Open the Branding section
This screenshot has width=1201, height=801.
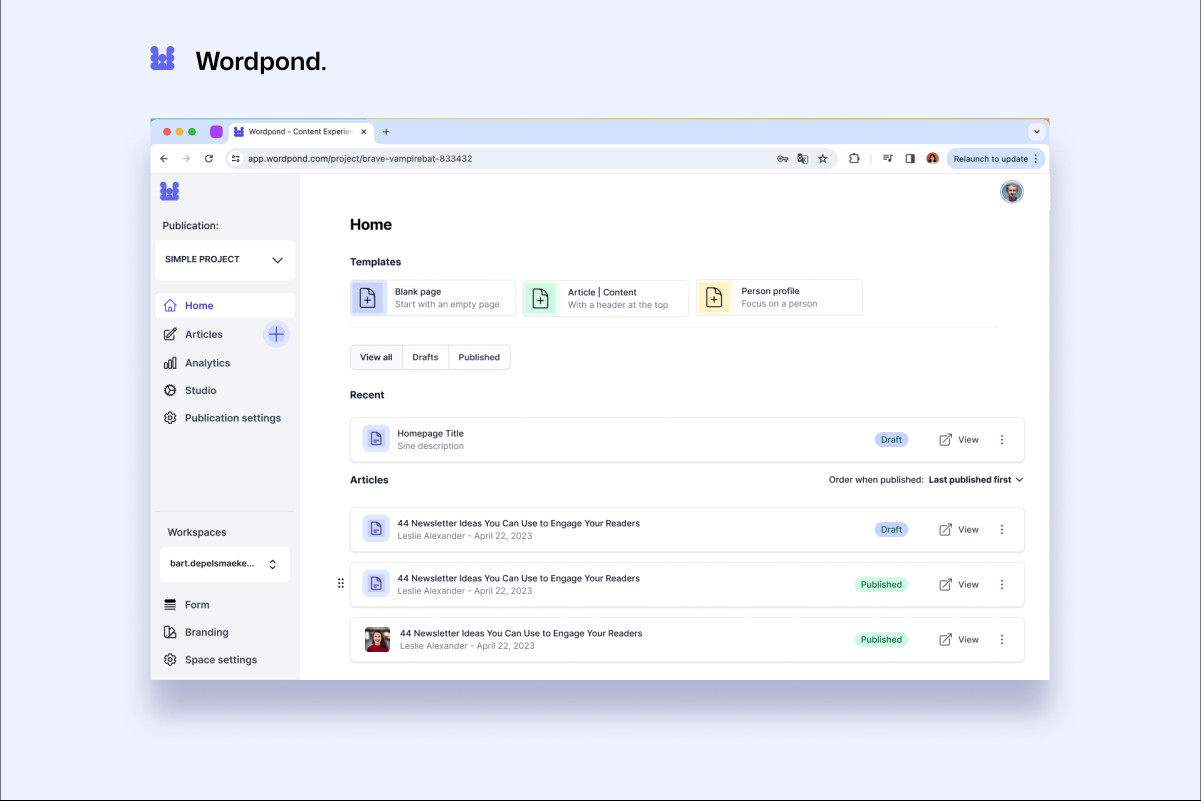206,632
